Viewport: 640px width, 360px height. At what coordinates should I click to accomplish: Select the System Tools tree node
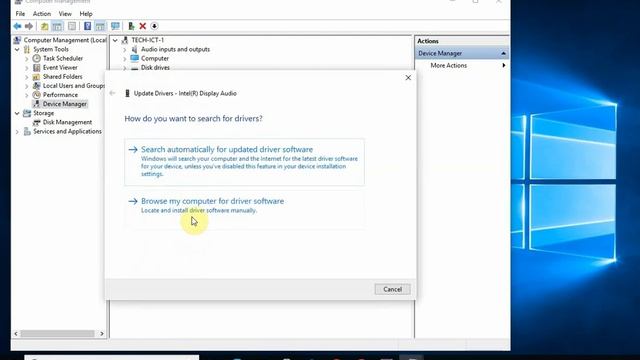(x=51, y=49)
